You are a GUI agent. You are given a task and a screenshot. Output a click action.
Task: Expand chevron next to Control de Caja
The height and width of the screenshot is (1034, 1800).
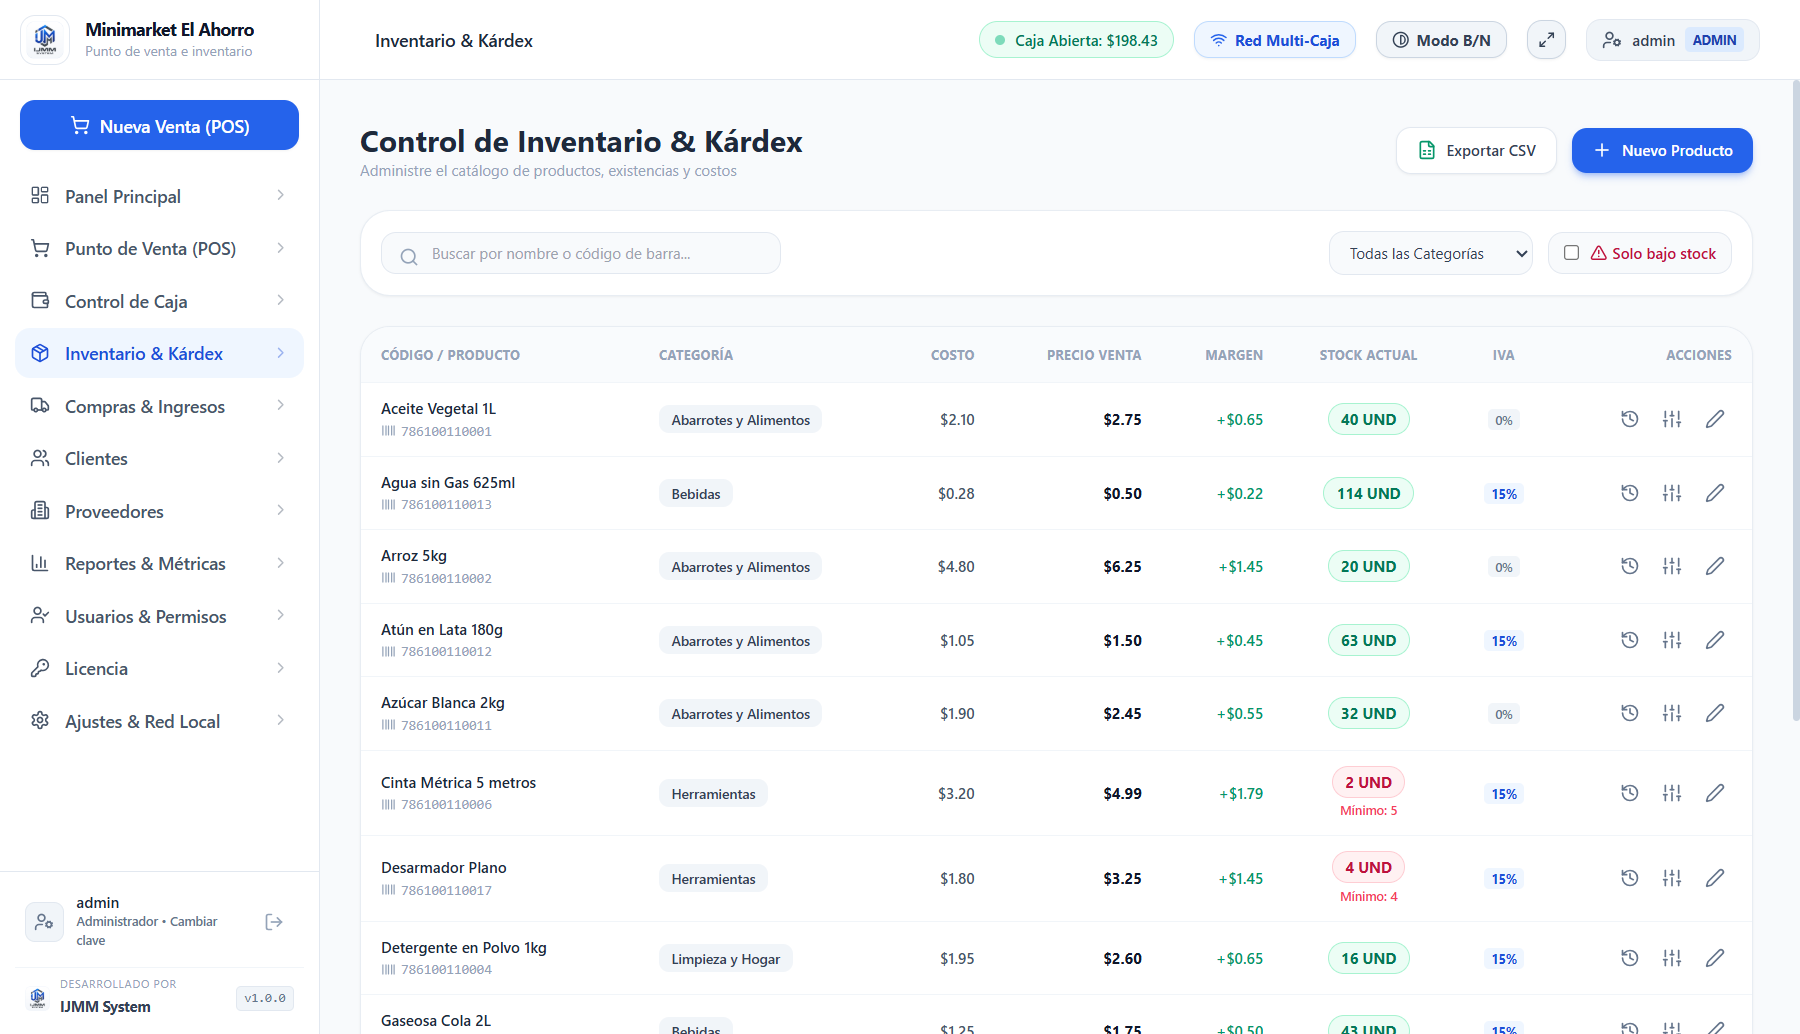click(x=280, y=301)
